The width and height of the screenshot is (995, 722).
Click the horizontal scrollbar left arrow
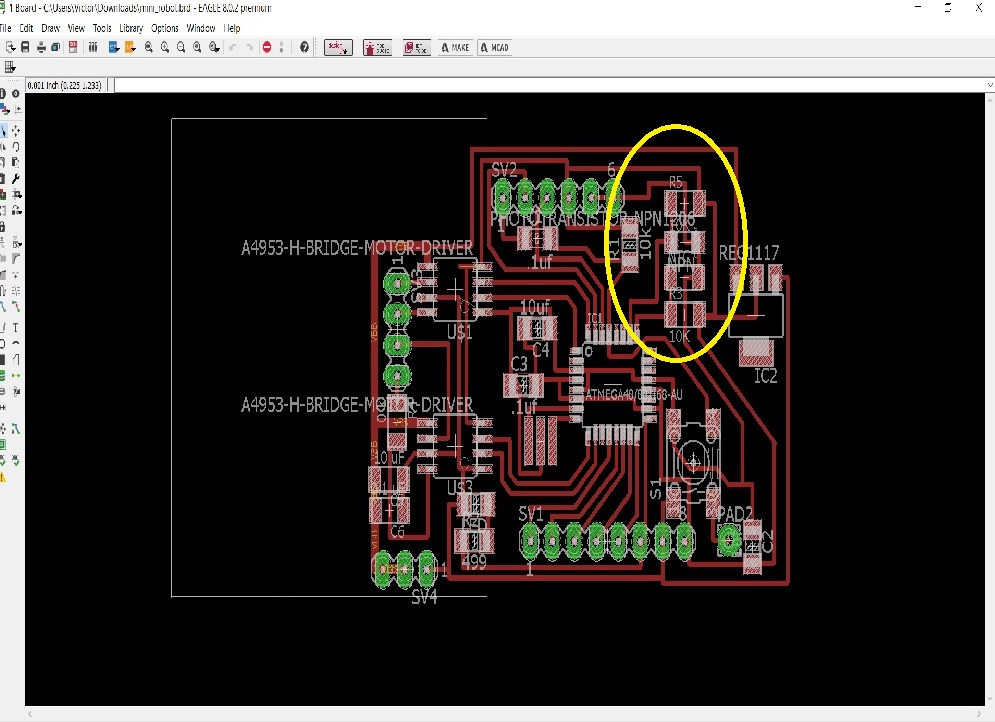pos(30,714)
